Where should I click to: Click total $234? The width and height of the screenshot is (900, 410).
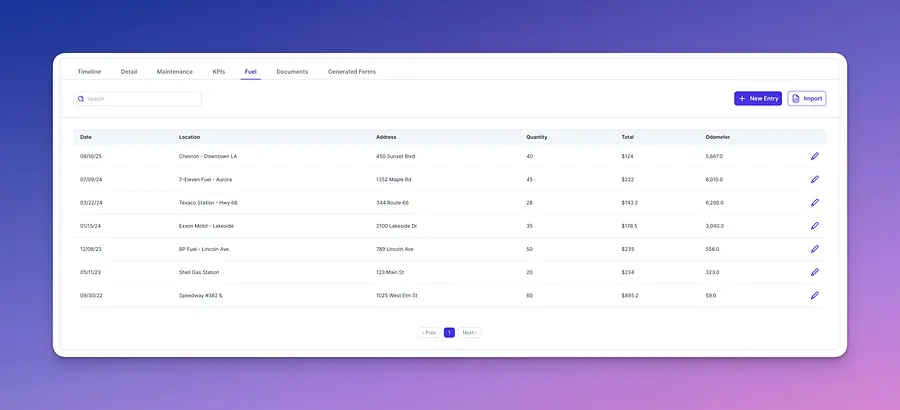pyautogui.click(x=628, y=272)
